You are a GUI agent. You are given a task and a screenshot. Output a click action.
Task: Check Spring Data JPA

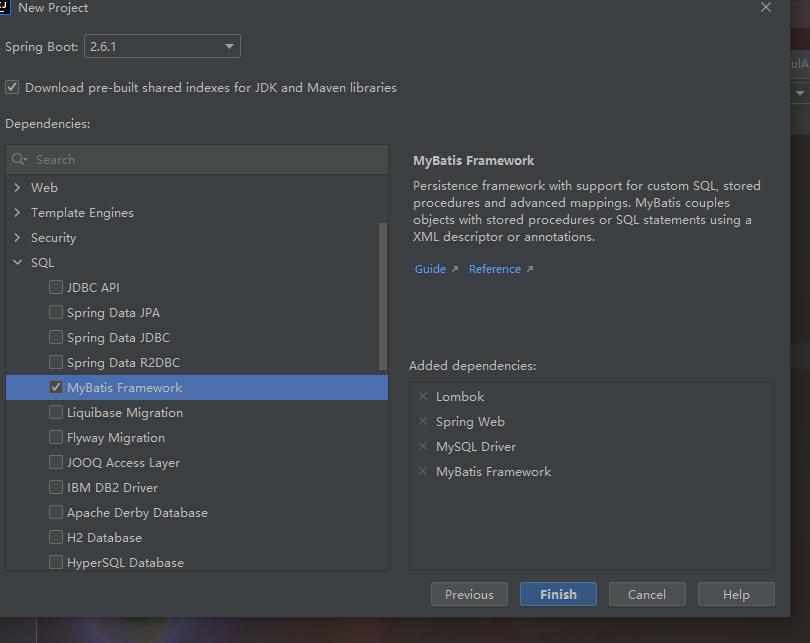click(56, 312)
